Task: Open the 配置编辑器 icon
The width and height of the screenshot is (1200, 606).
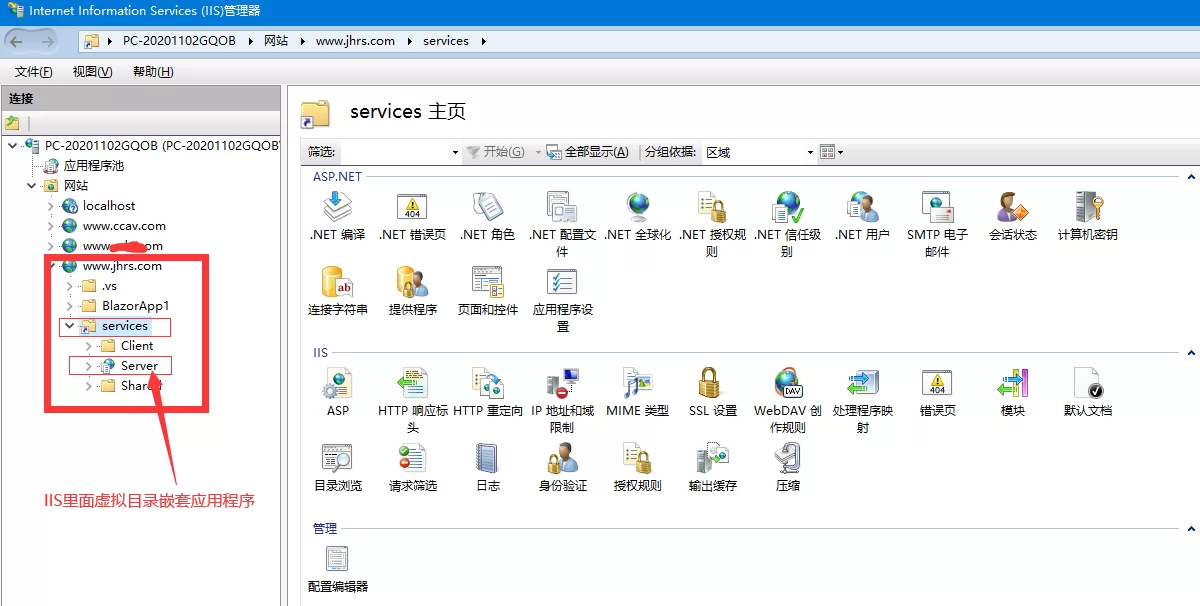Action: (x=337, y=559)
